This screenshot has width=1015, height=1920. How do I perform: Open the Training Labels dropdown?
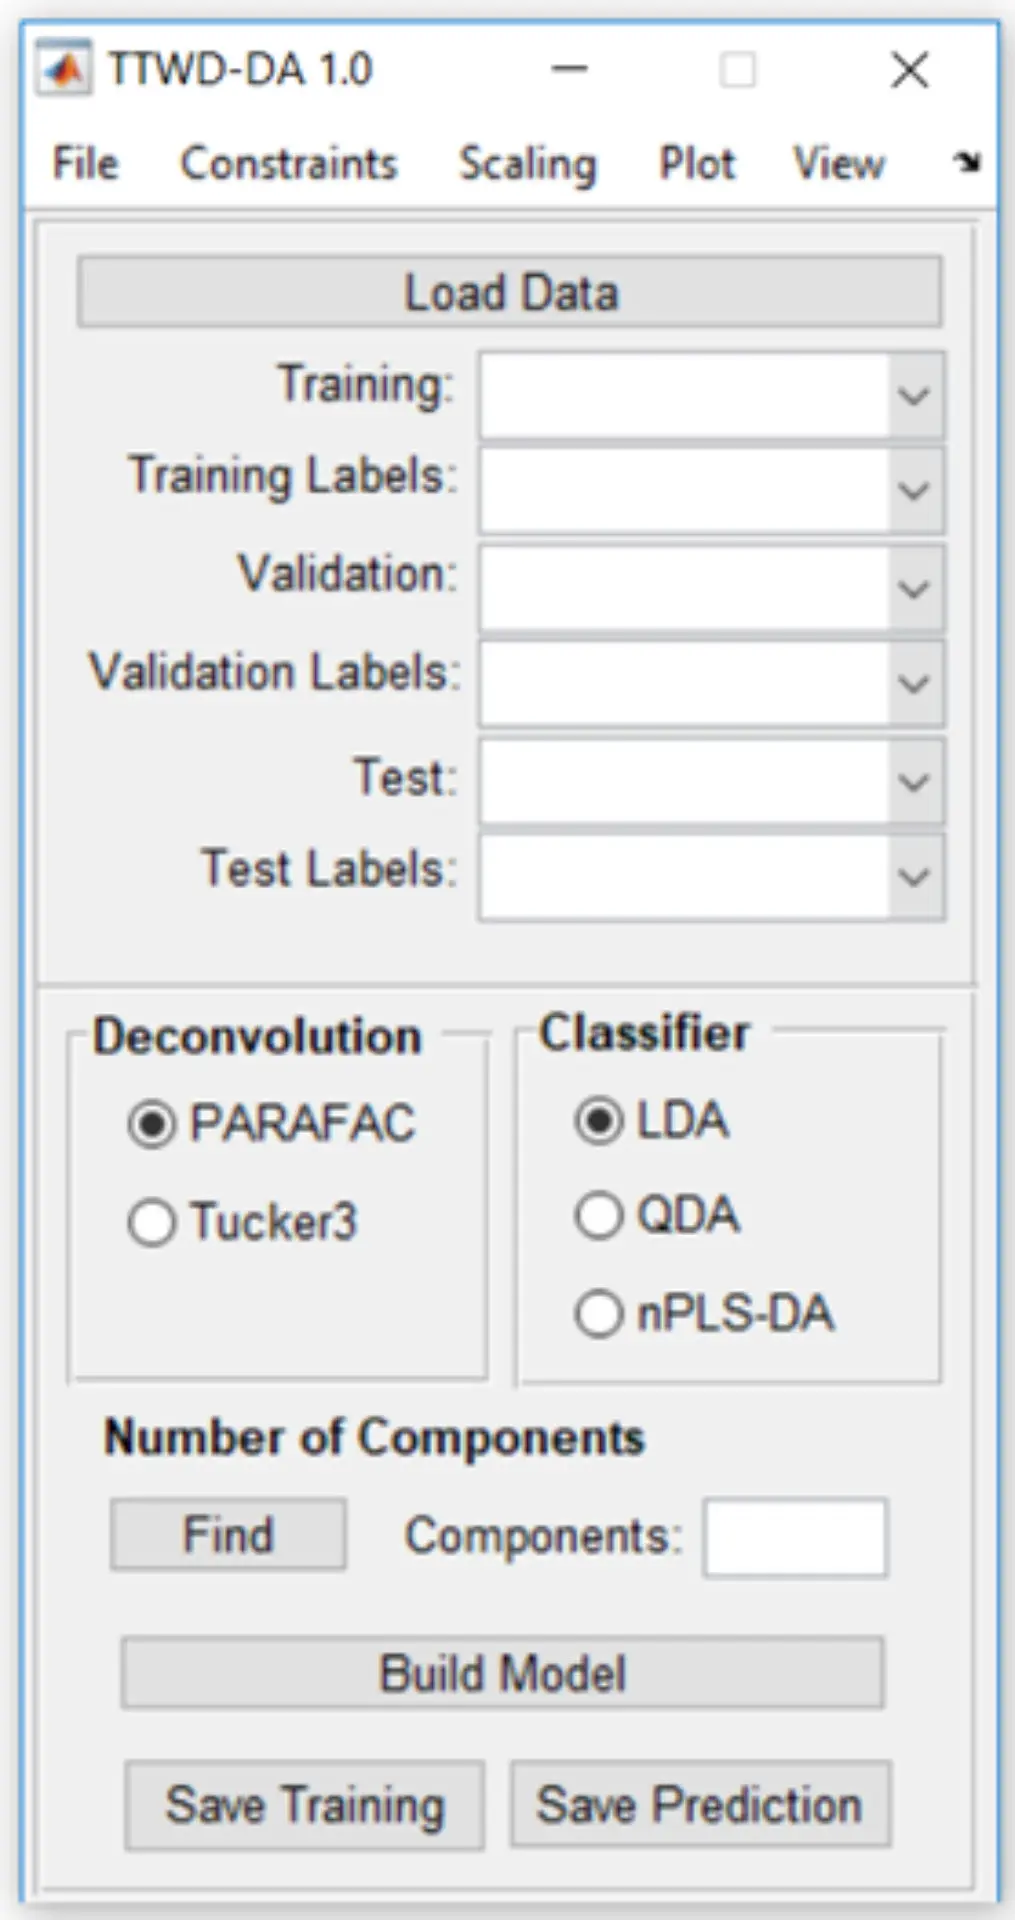(x=914, y=490)
